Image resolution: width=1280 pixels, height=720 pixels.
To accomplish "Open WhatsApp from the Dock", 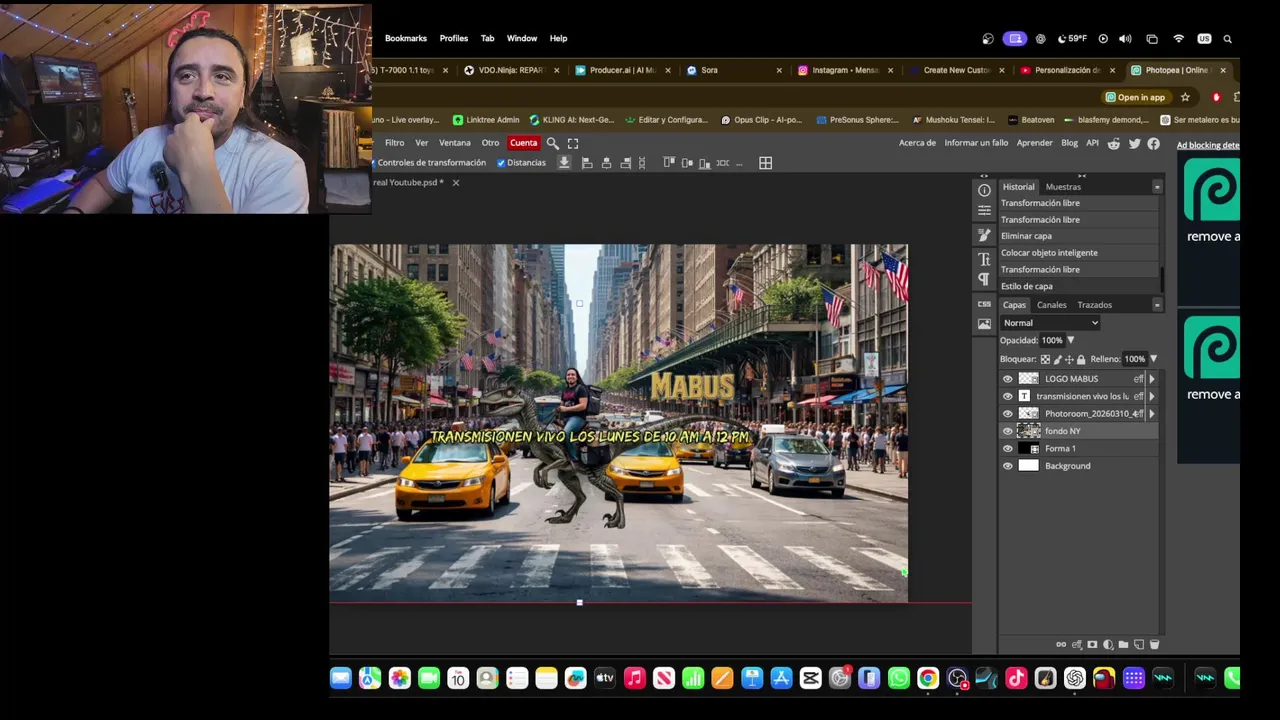I will click(x=898, y=679).
